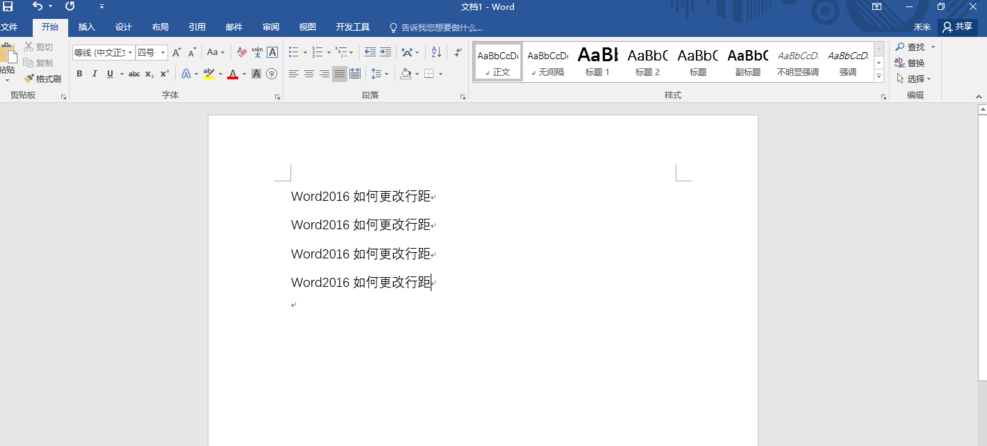Click the vertical scrollbar up arrow
This screenshot has height=446, width=987.
[x=982, y=109]
